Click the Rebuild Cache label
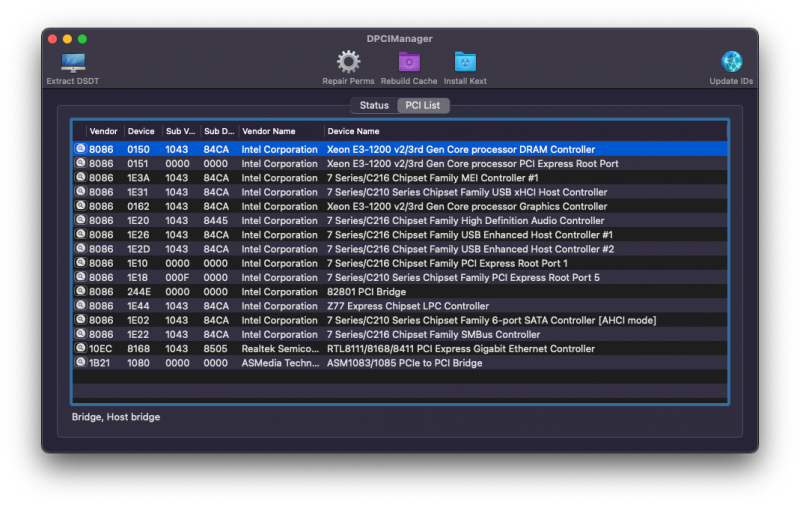Viewport: 800px width, 508px height. [409, 81]
